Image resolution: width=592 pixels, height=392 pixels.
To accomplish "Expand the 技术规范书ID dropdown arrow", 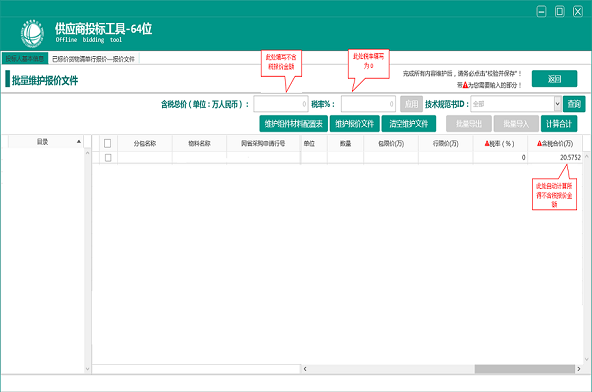I will 557,104.
